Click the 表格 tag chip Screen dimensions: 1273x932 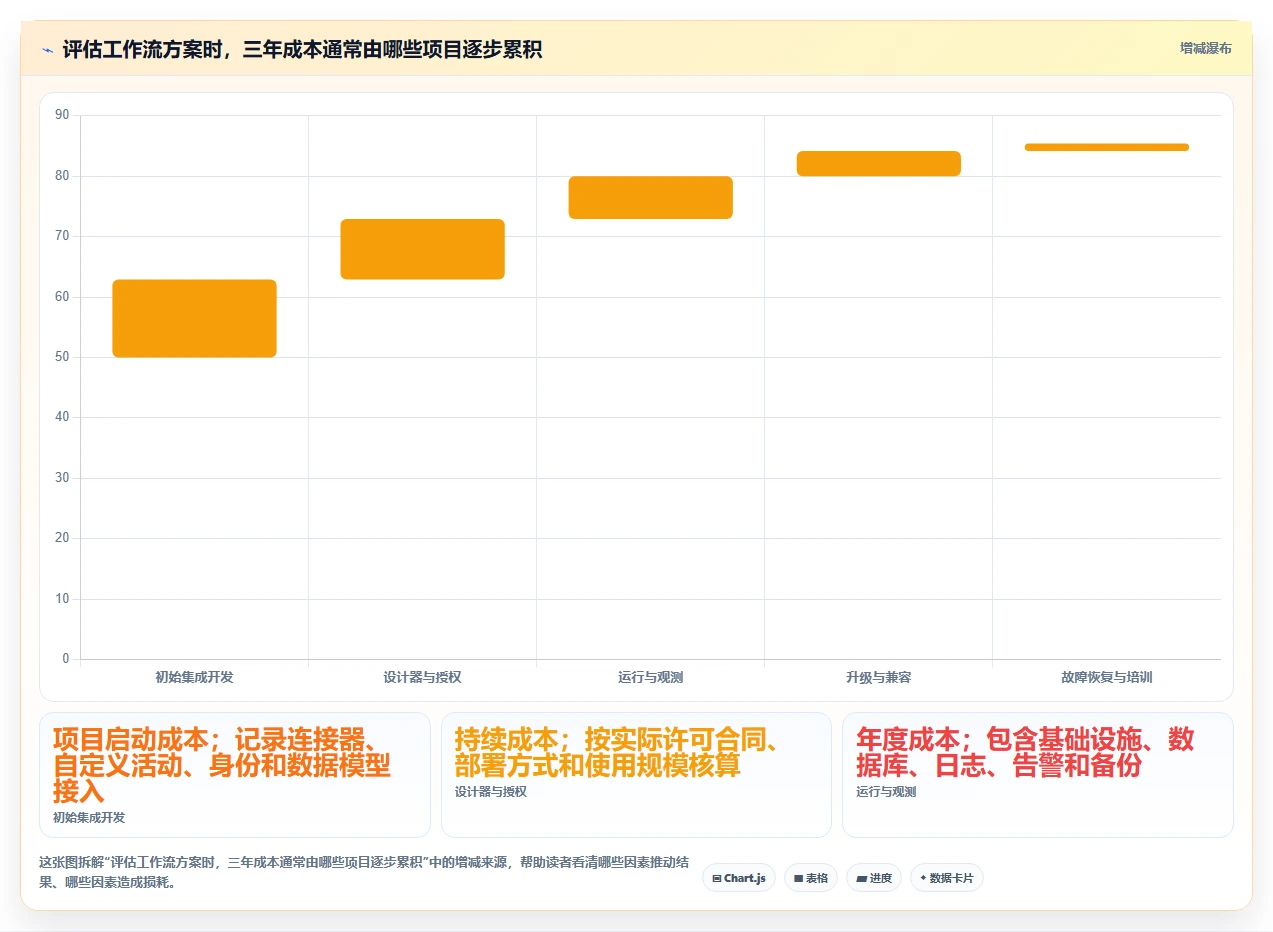point(811,878)
